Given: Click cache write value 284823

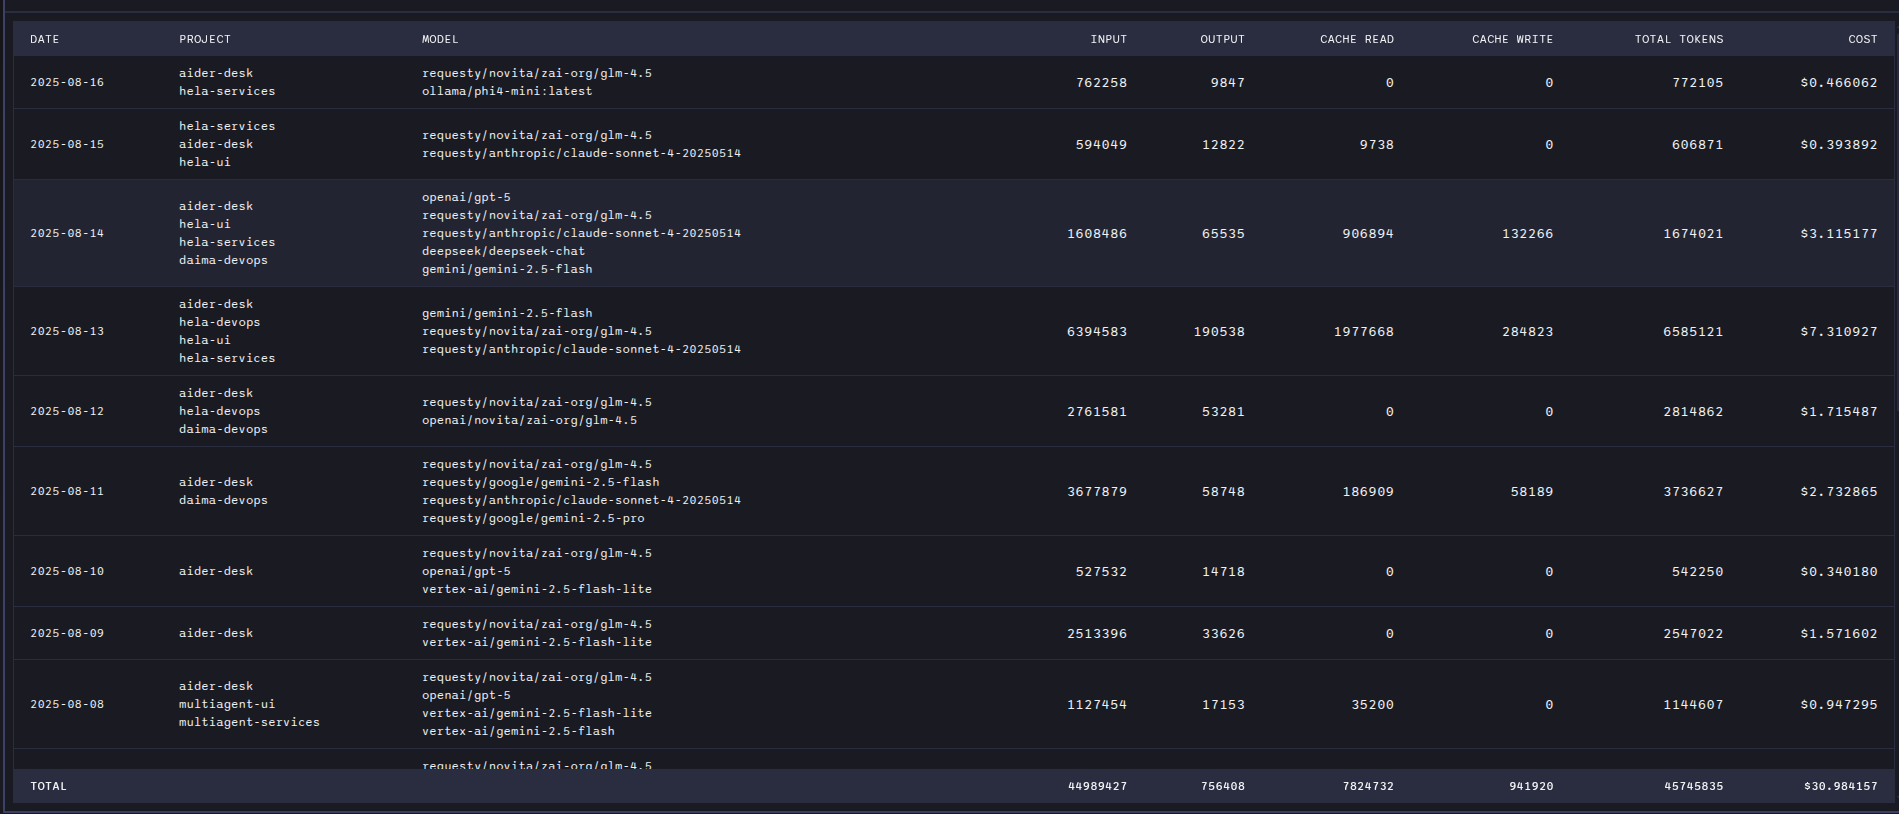Looking at the screenshot, I should click(1527, 331).
